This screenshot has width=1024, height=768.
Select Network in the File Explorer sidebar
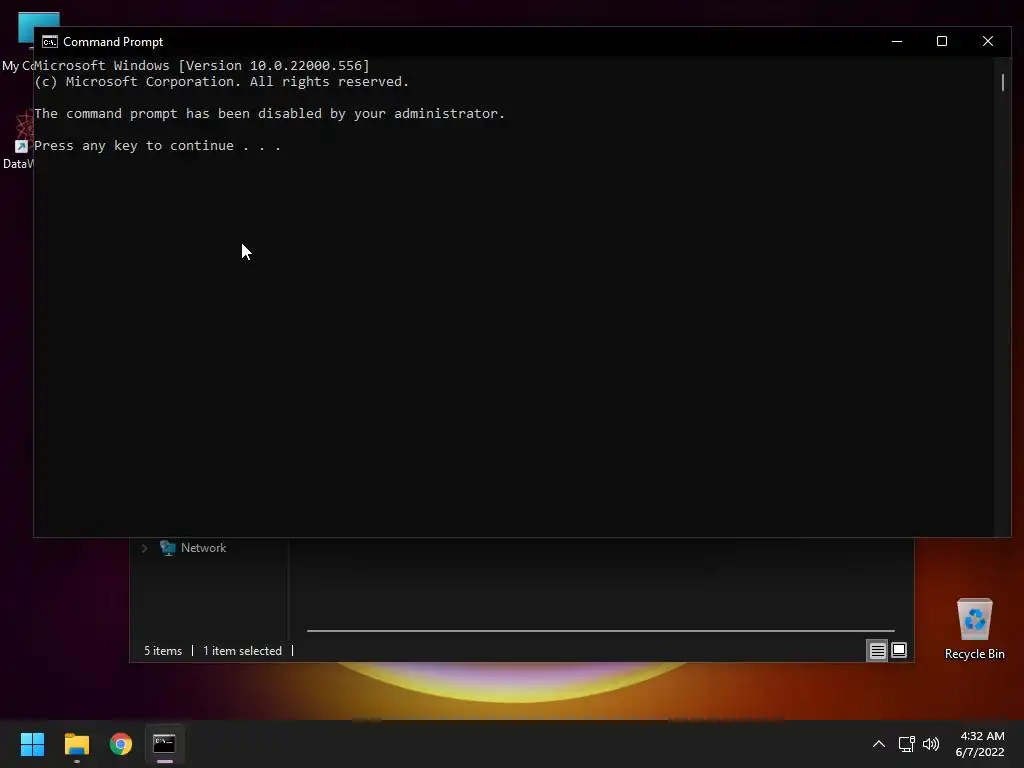(203, 548)
